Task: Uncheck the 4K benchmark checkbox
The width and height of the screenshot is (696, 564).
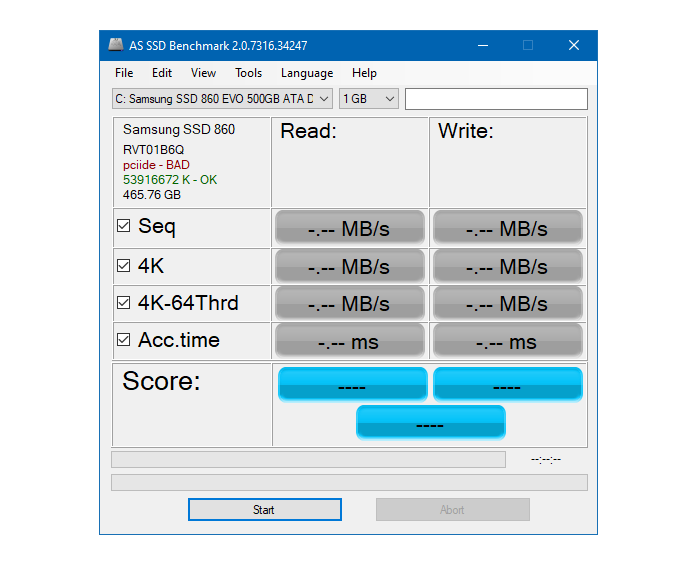Action: coord(123,265)
